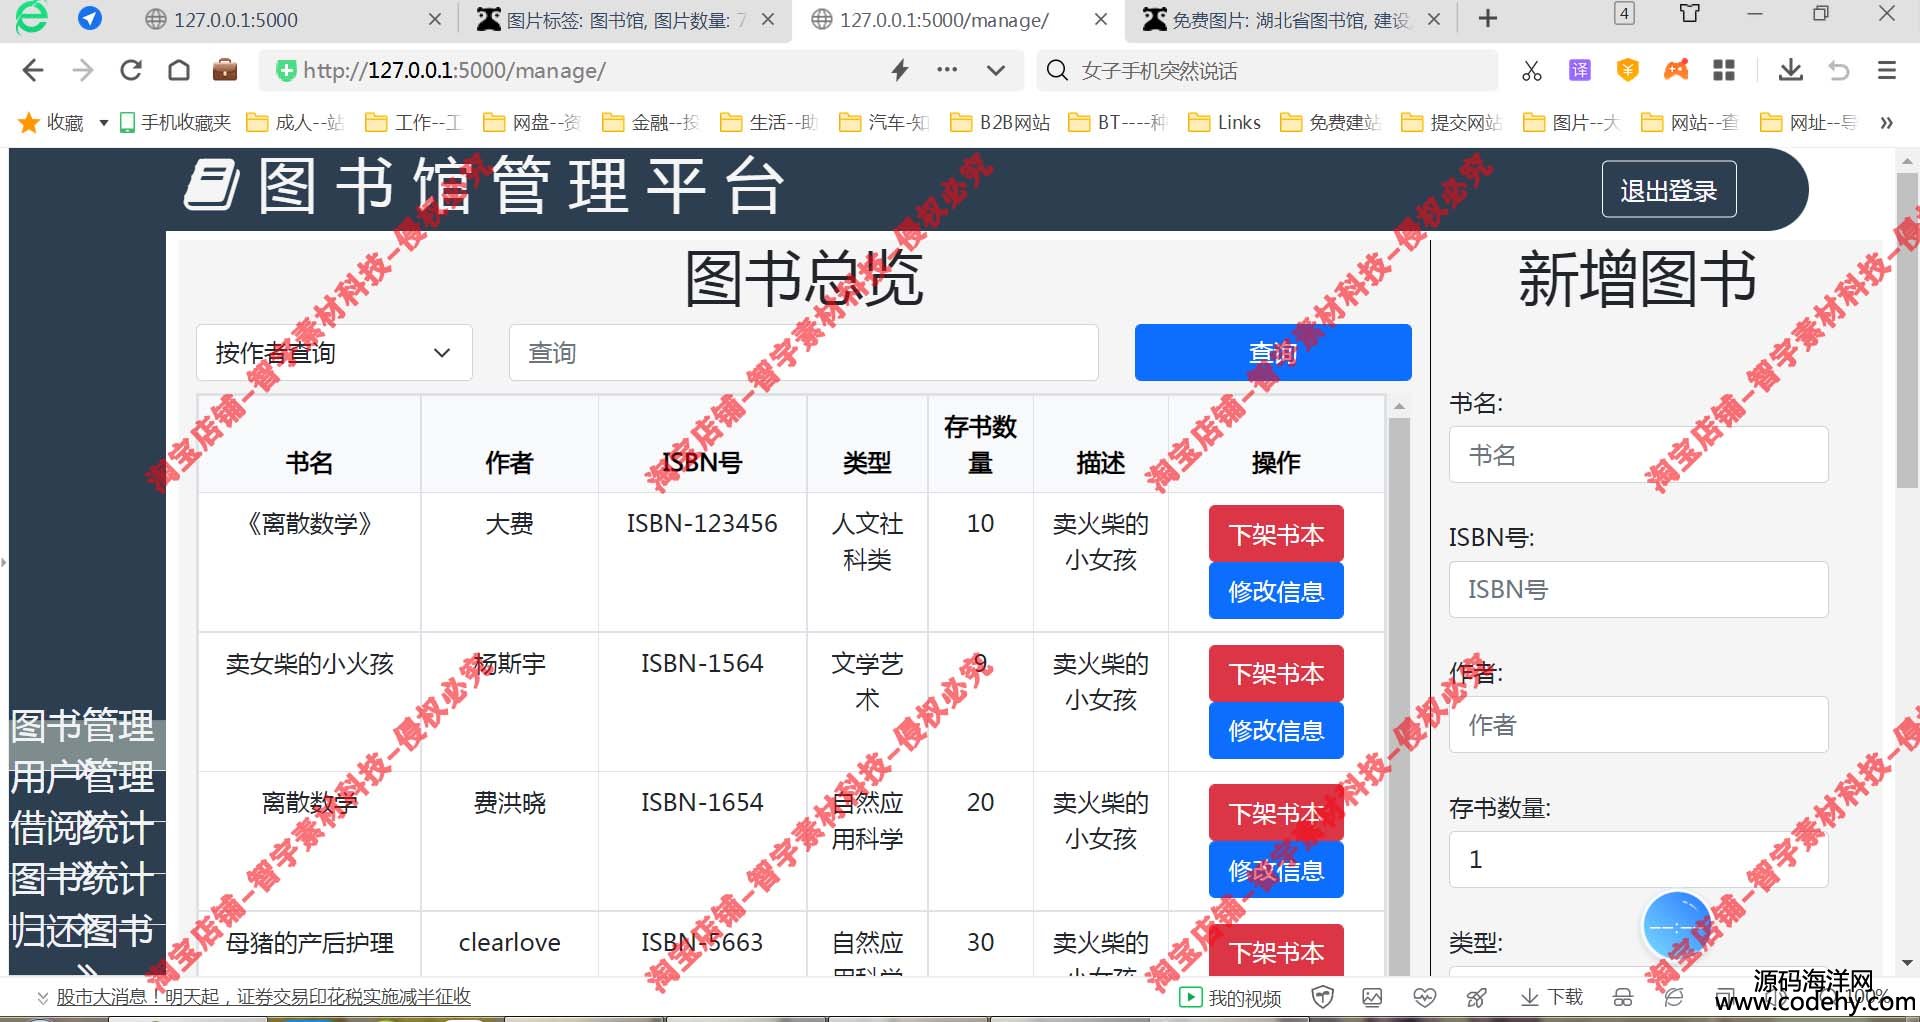The height and width of the screenshot is (1022, 1920).
Task: Open 图书统计 in the sidebar
Action: (83, 879)
